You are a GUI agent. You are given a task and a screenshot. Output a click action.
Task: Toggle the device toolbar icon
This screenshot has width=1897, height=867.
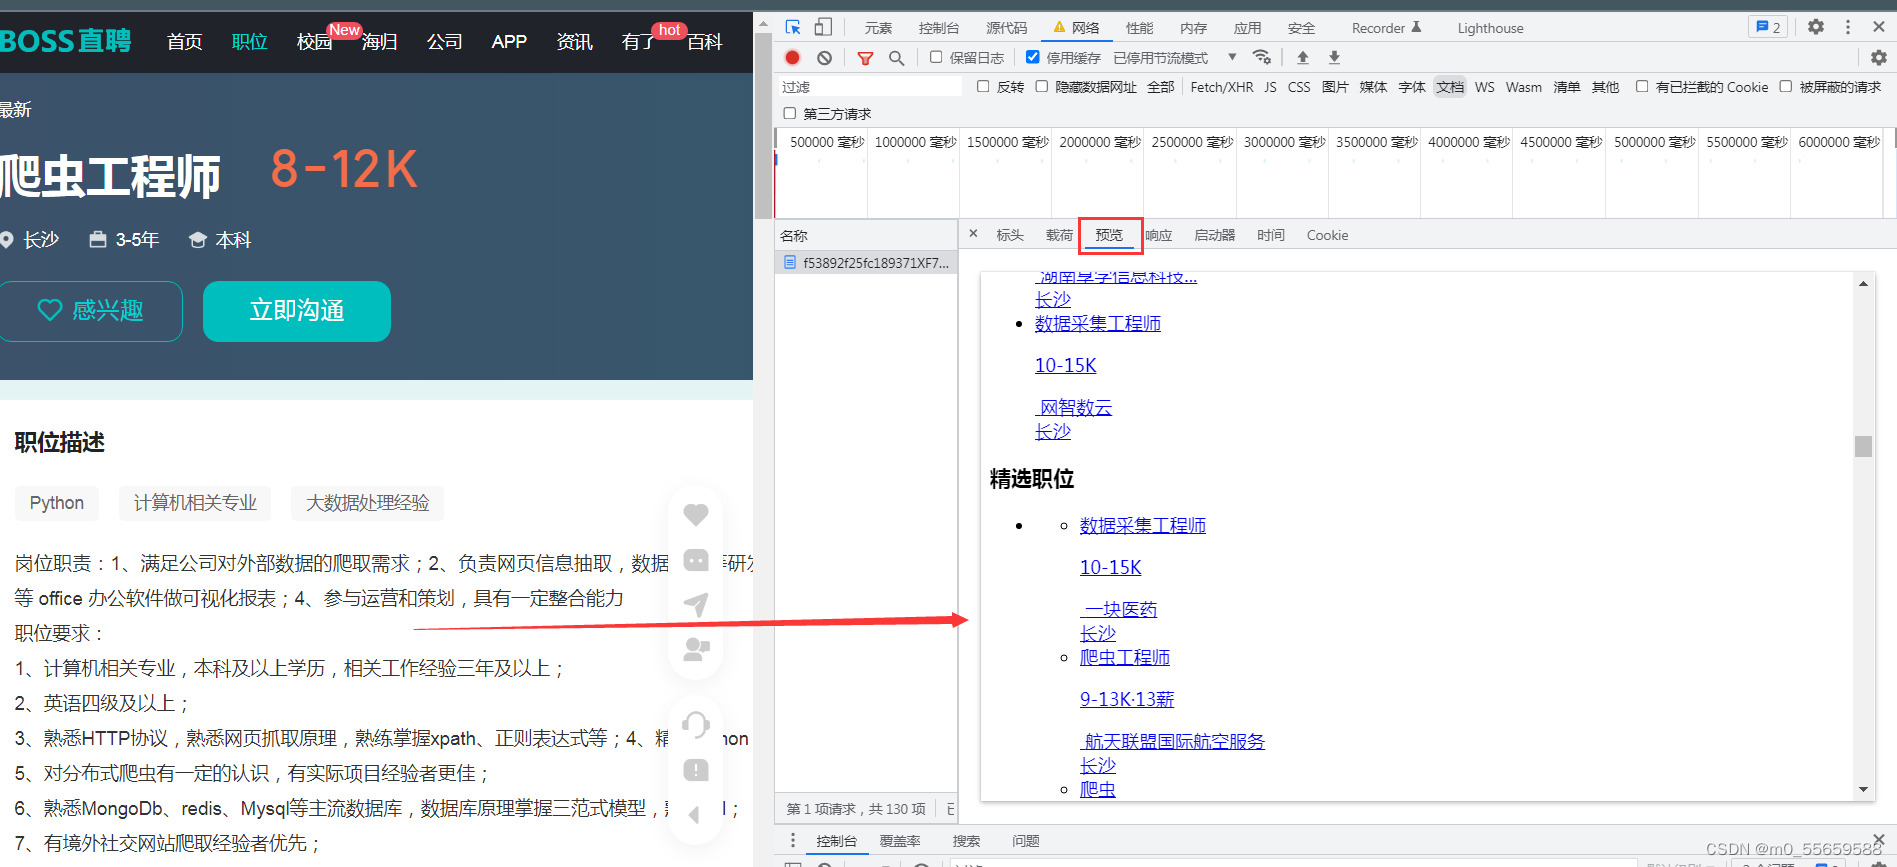click(x=823, y=27)
